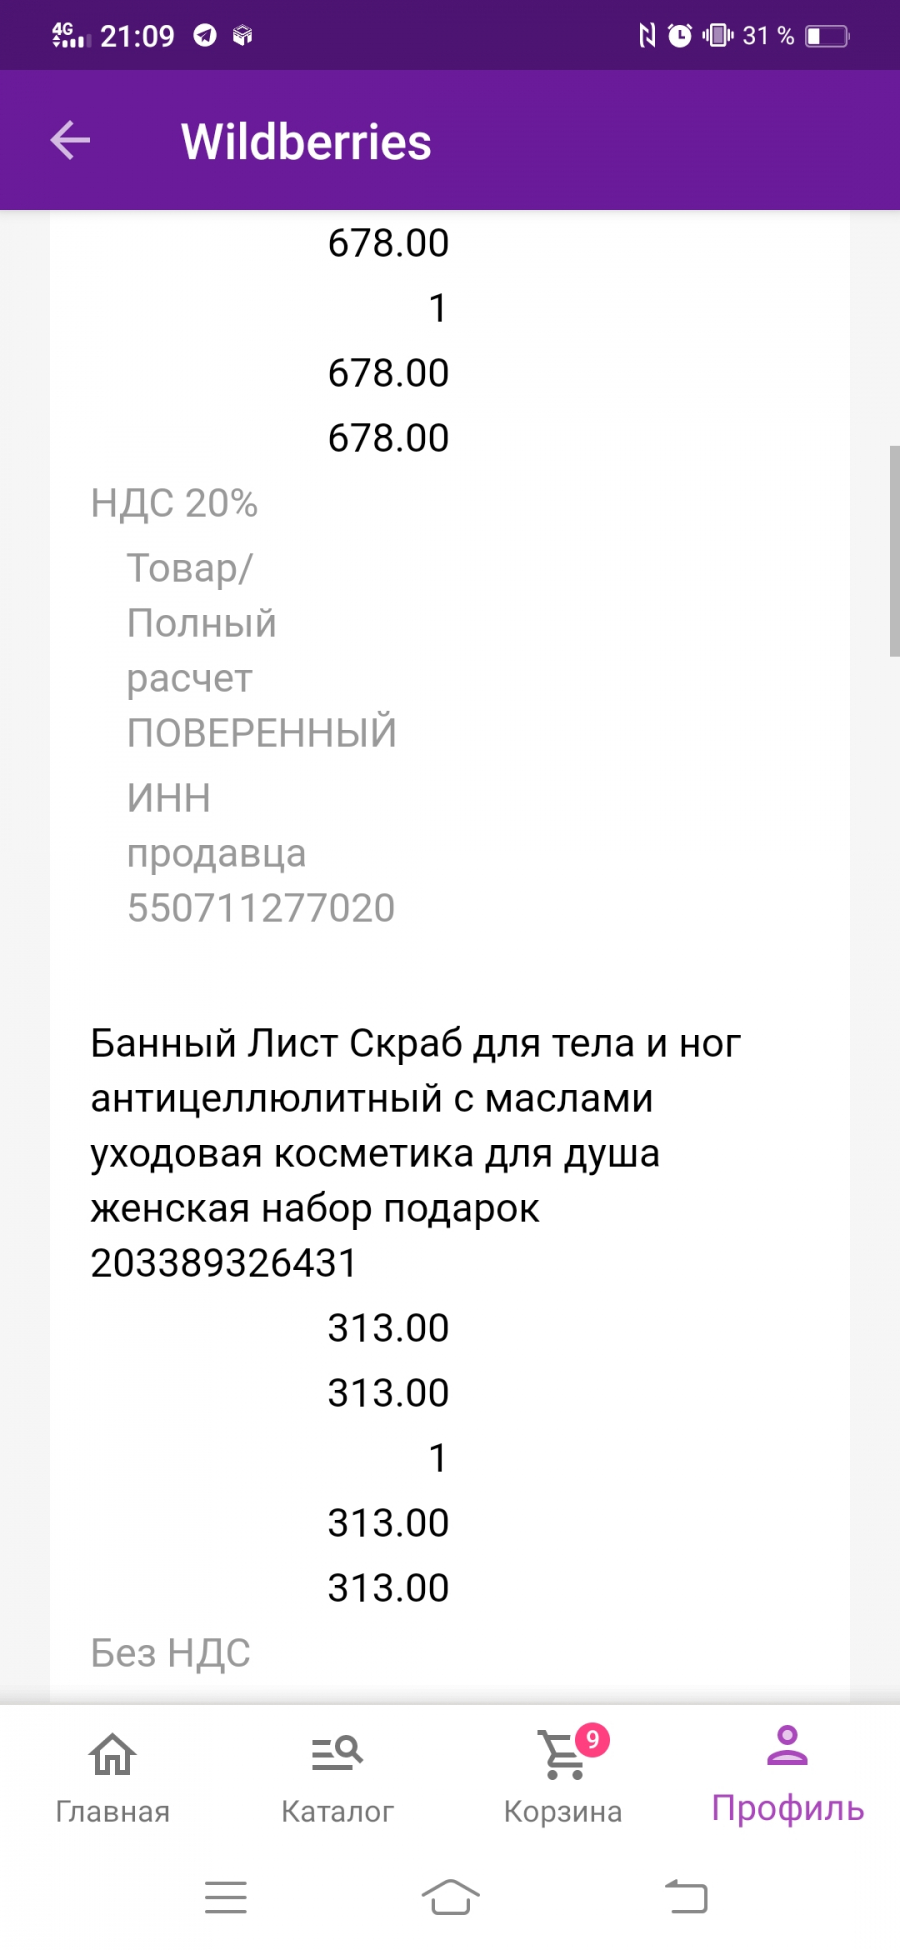
Task: Tap the Telegram notification icon in status bar
Action: point(205,36)
